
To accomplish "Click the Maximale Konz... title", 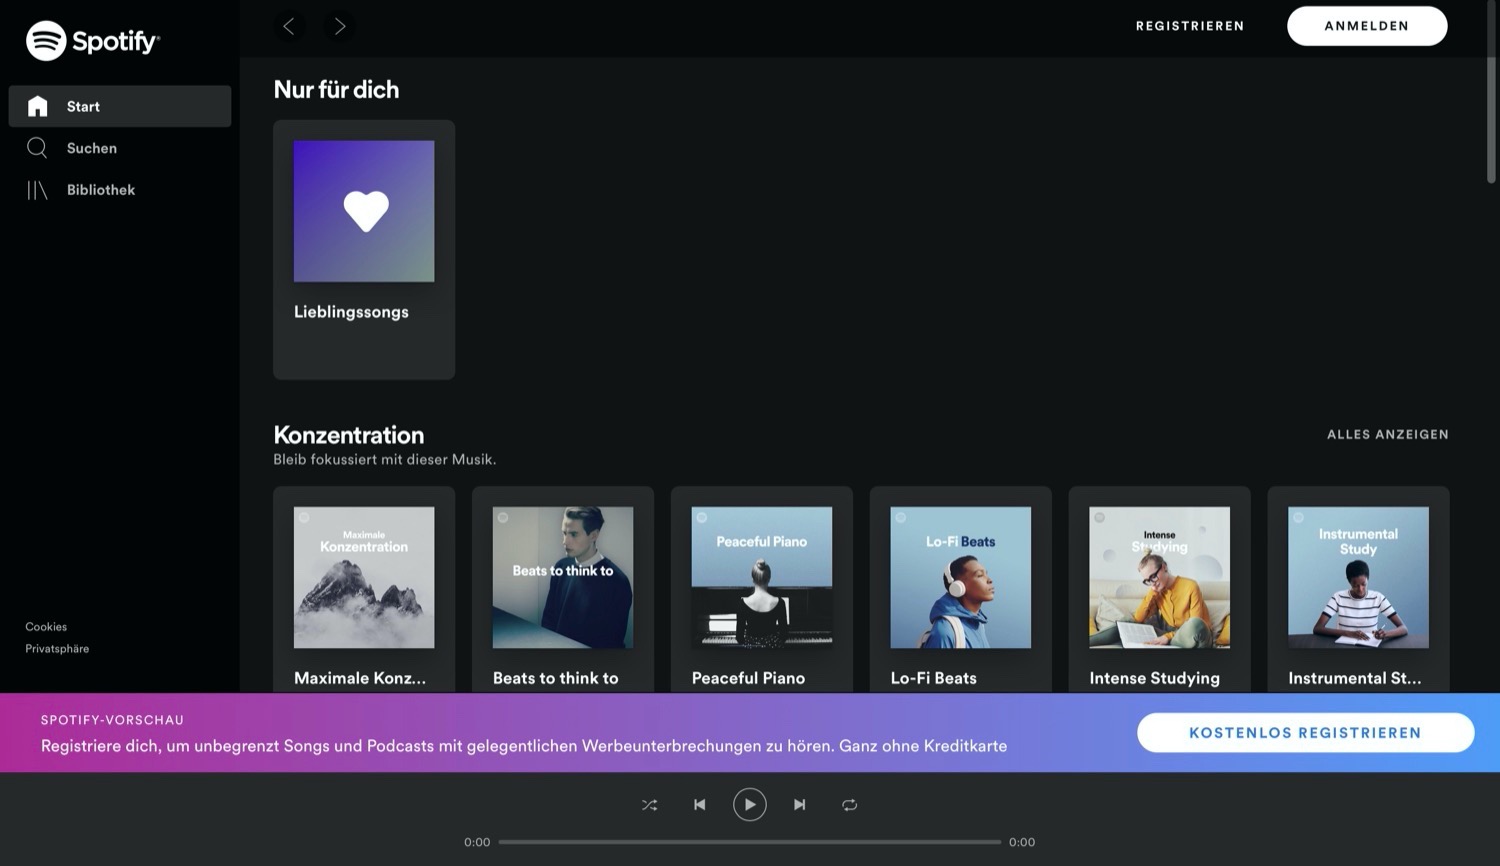I will [360, 678].
